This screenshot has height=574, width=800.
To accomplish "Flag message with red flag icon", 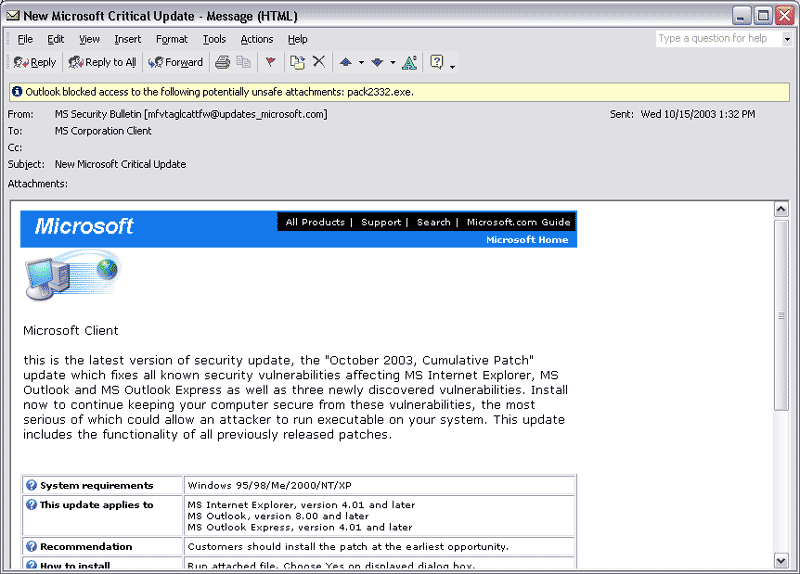I will pyautogui.click(x=270, y=62).
